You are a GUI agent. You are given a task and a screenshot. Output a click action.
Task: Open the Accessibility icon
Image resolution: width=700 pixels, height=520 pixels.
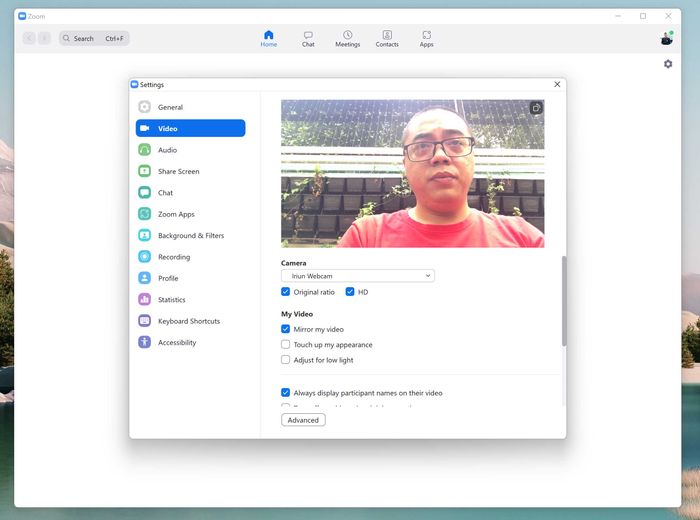click(x=144, y=342)
